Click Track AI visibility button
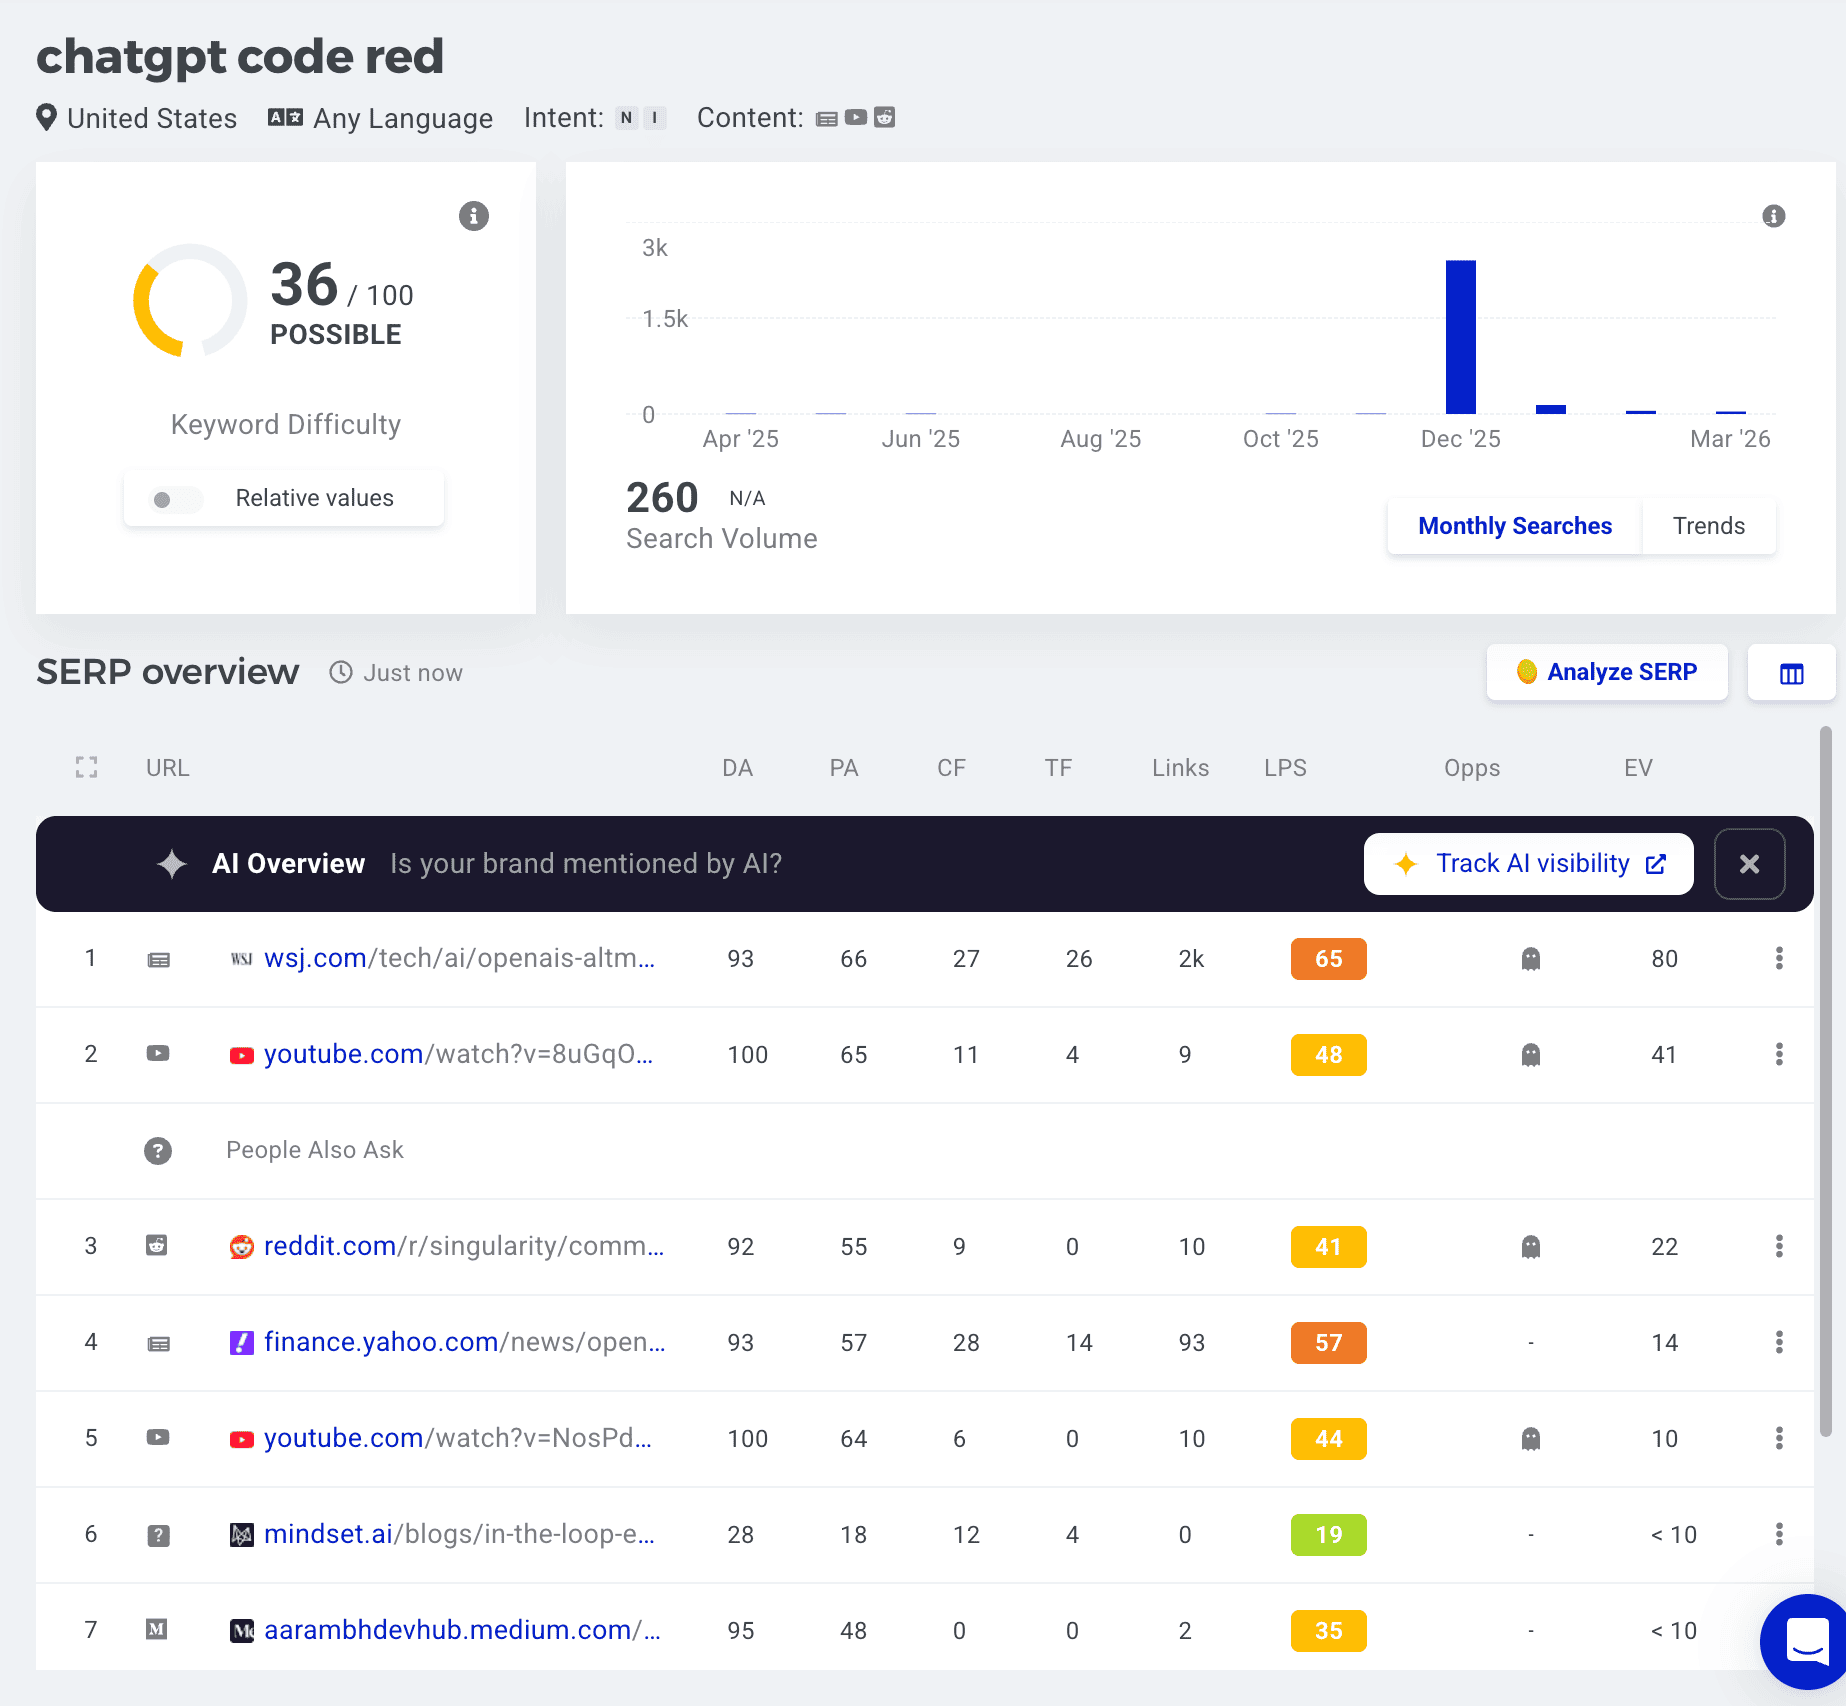The height and width of the screenshot is (1706, 1846). [x=1528, y=864]
